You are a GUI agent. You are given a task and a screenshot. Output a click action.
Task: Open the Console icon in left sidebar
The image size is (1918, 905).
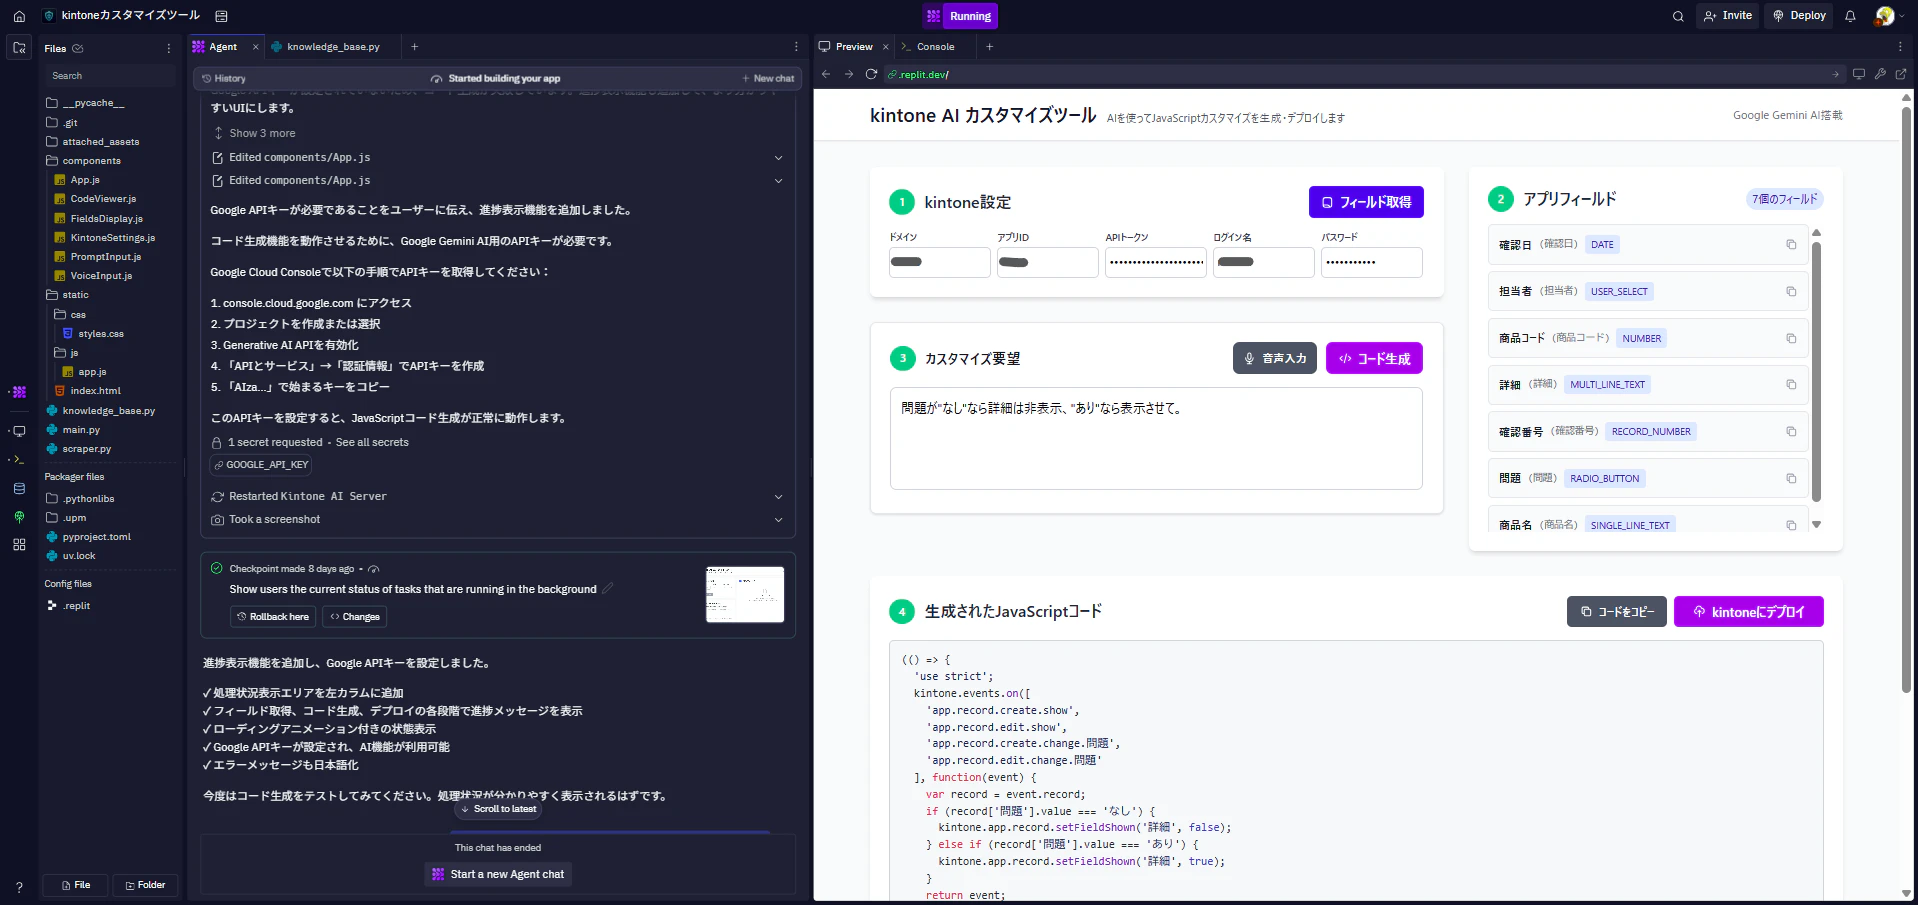tap(19, 460)
